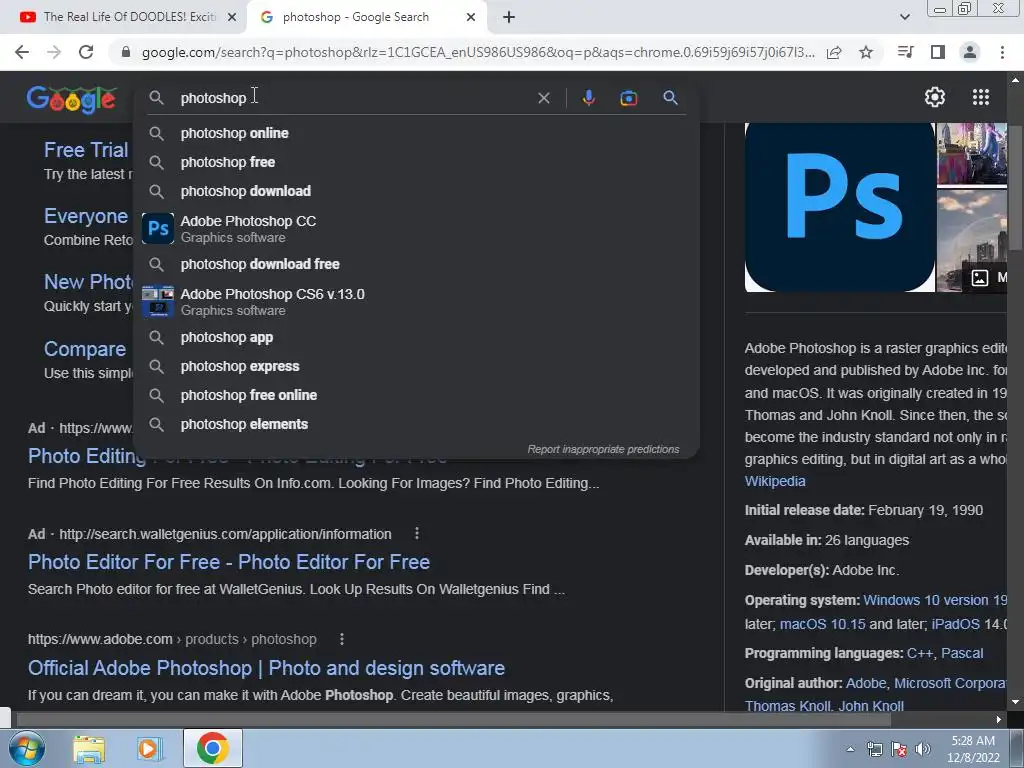Open the Windows Start button
The width and height of the screenshot is (1024, 768).
pyautogui.click(x=25, y=748)
